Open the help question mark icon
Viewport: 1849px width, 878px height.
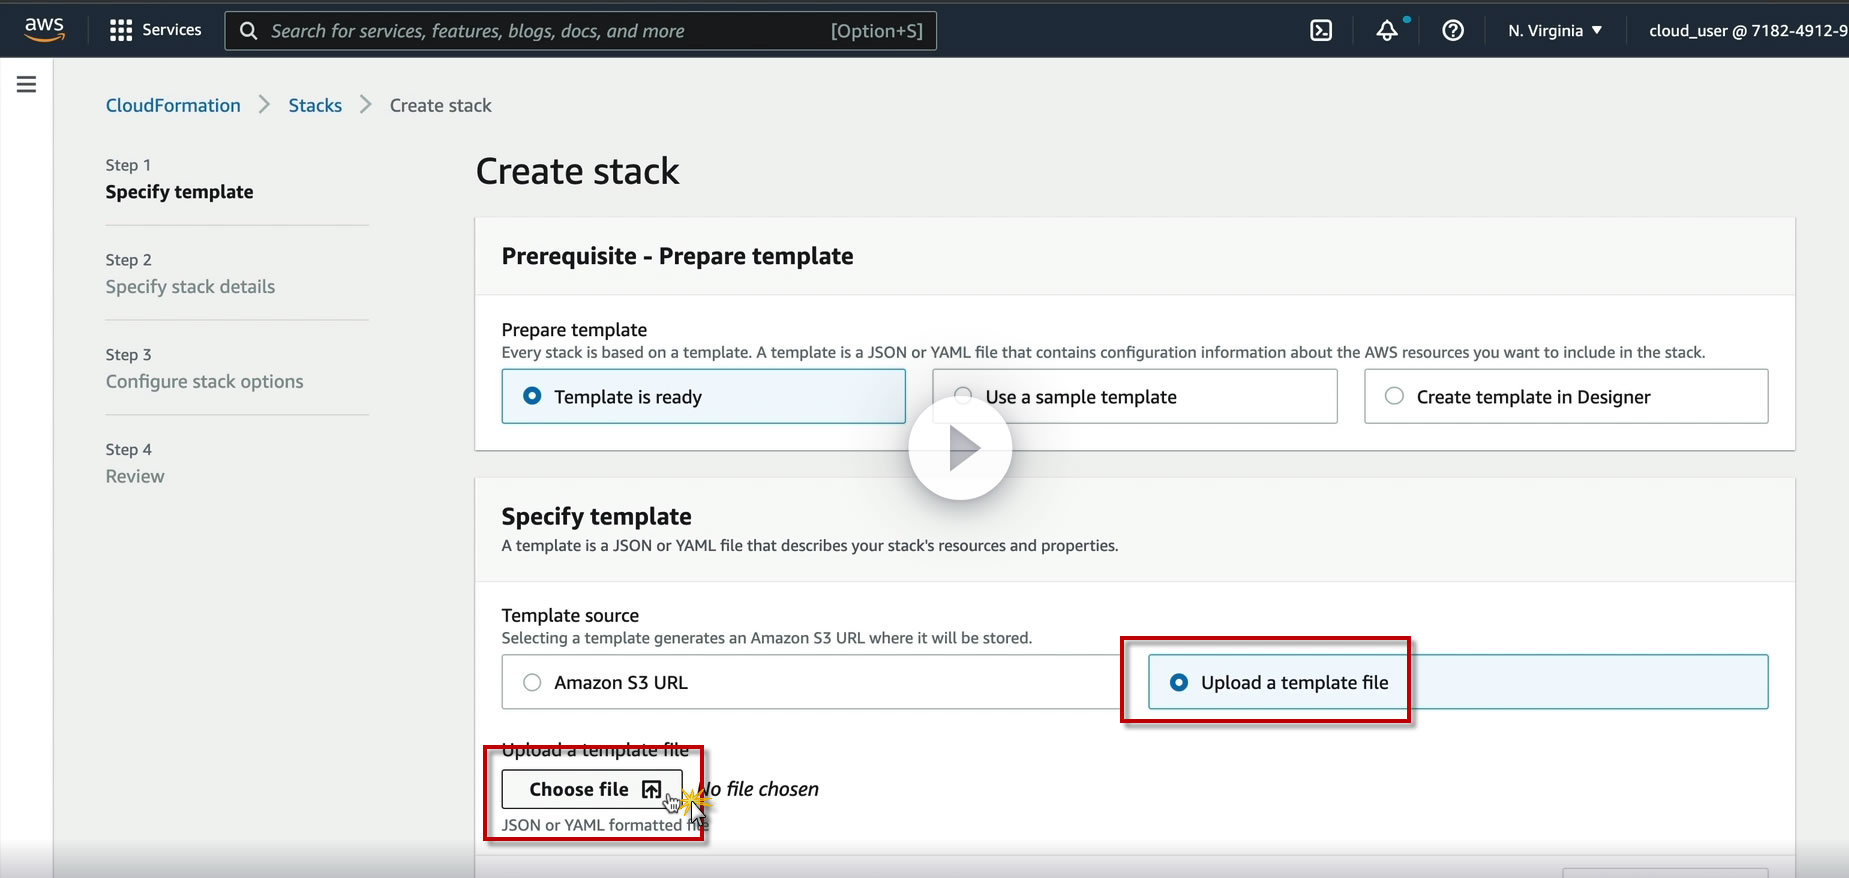pos(1453,30)
